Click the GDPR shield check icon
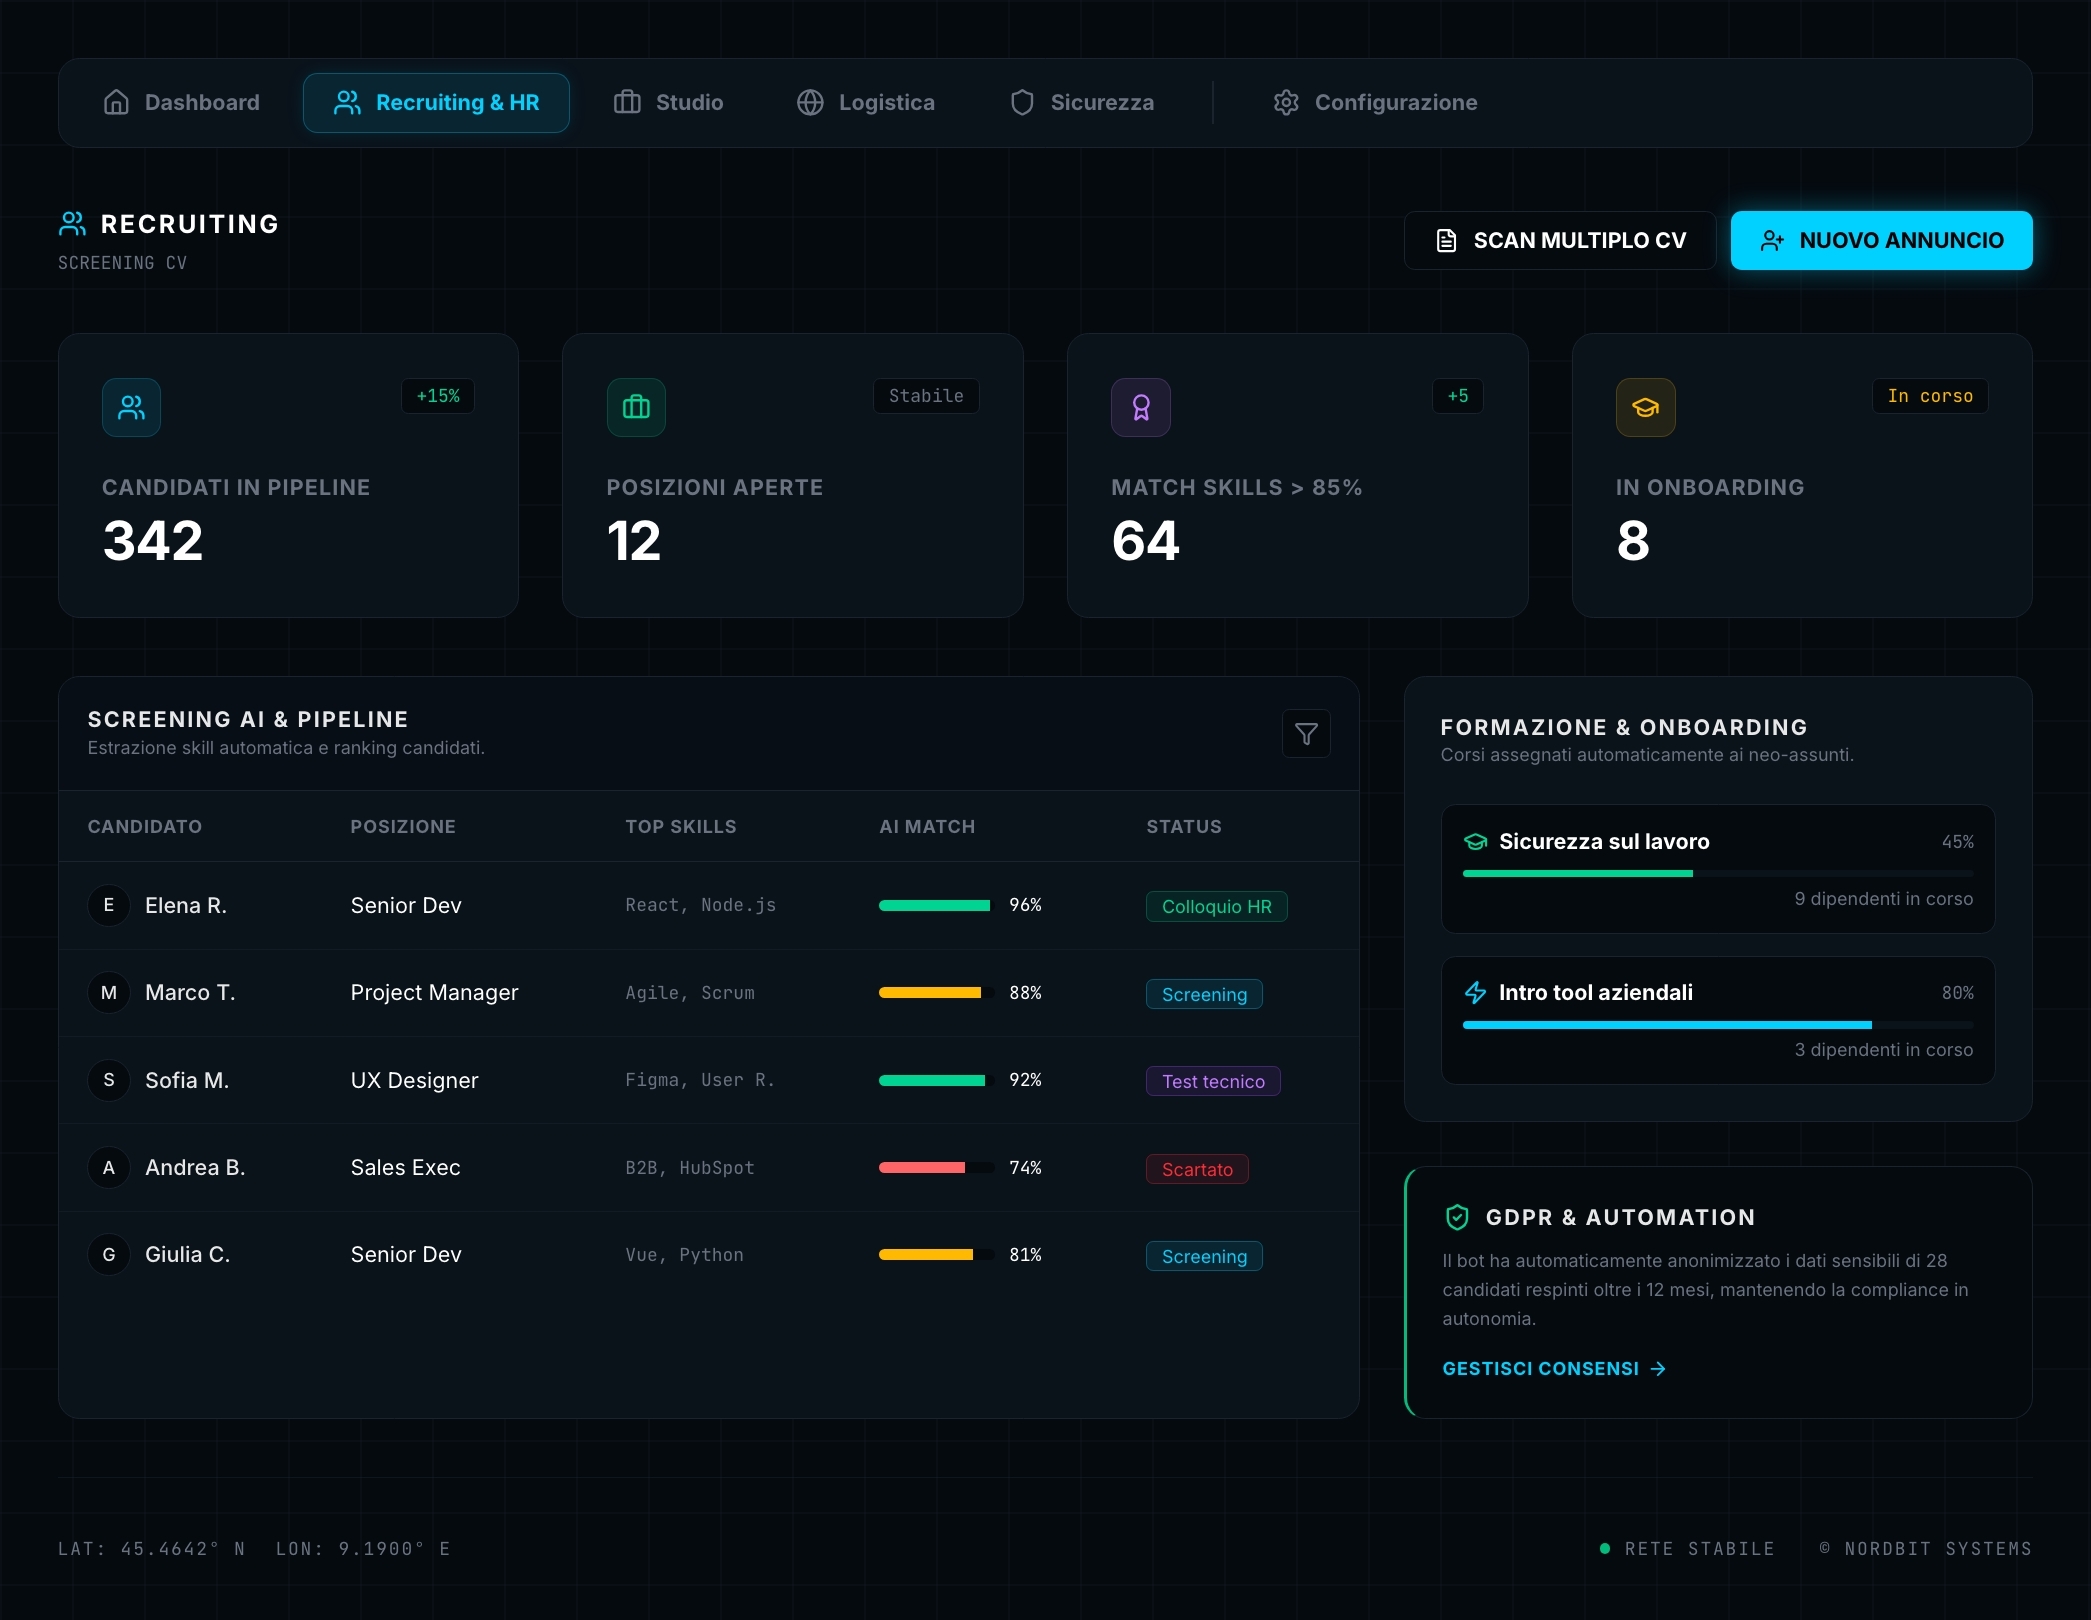This screenshot has width=2091, height=1620. coord(1457,1217)
